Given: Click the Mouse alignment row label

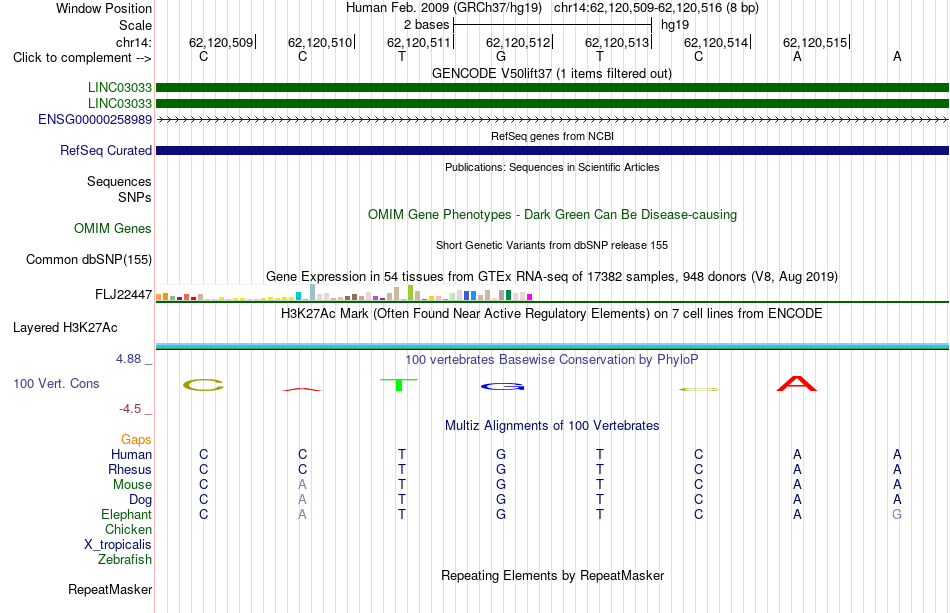Looking at the screenshot, I should [132, 485].
